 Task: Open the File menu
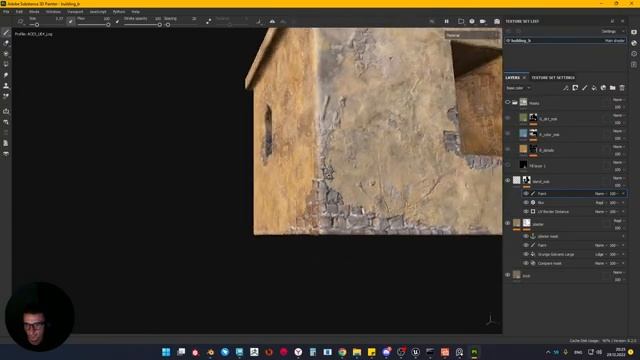coord(6,12)
